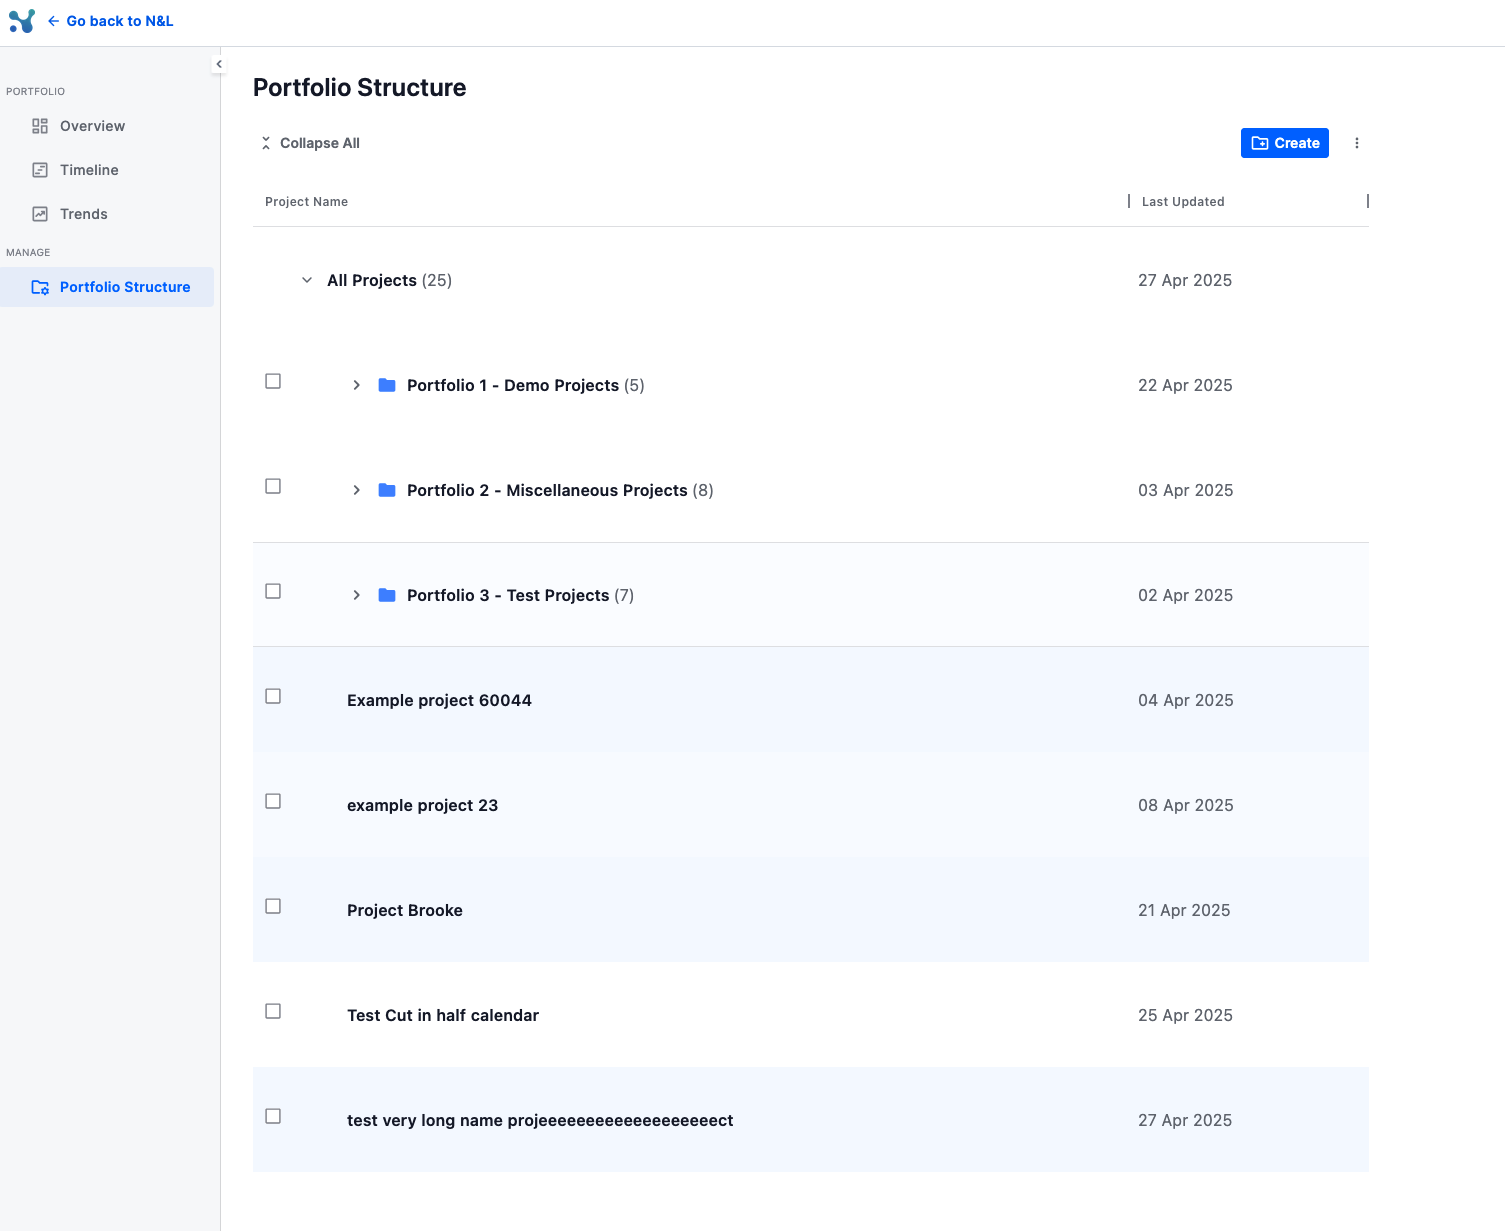Select the Example project 60044 checkbox

273,696
